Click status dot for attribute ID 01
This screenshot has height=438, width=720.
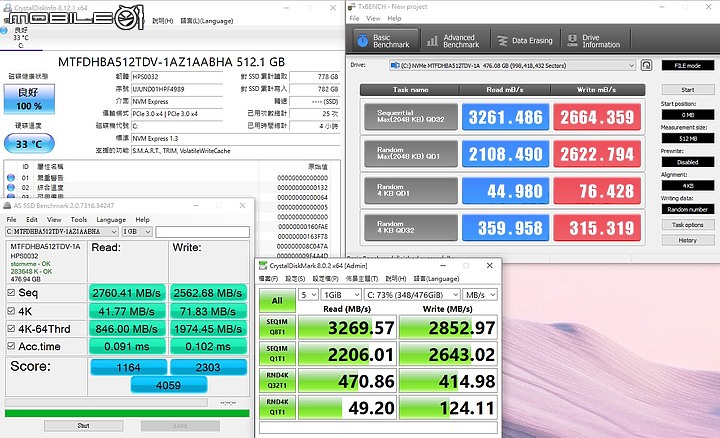click(x=11, y=178)
